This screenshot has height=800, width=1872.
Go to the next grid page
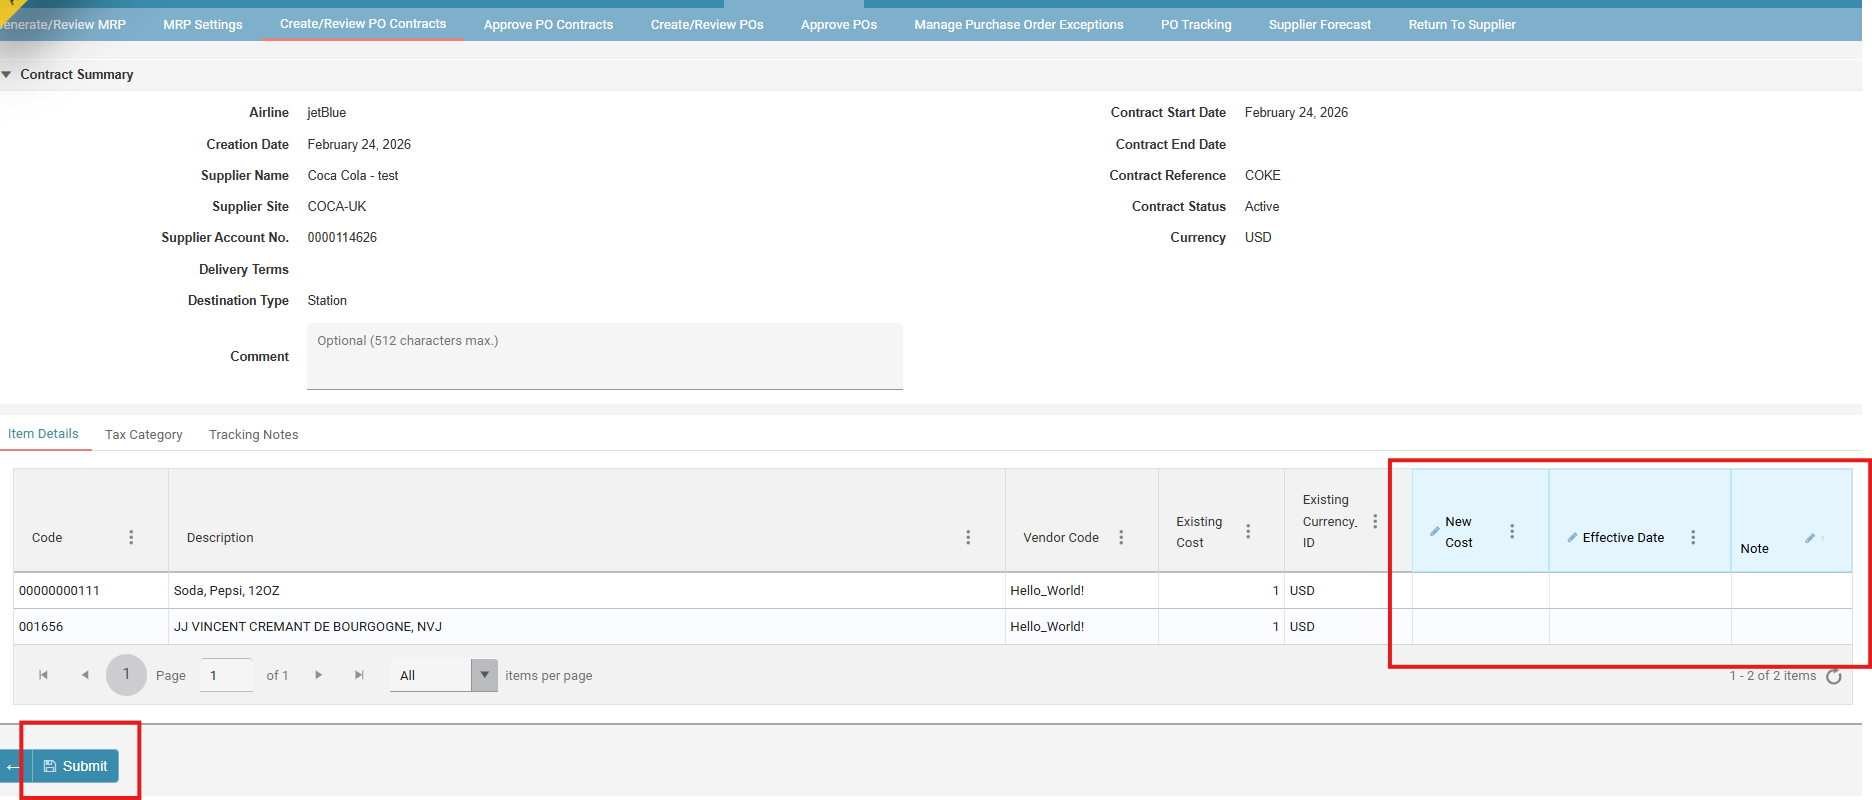pyautogui.click(x=319, y=675)
